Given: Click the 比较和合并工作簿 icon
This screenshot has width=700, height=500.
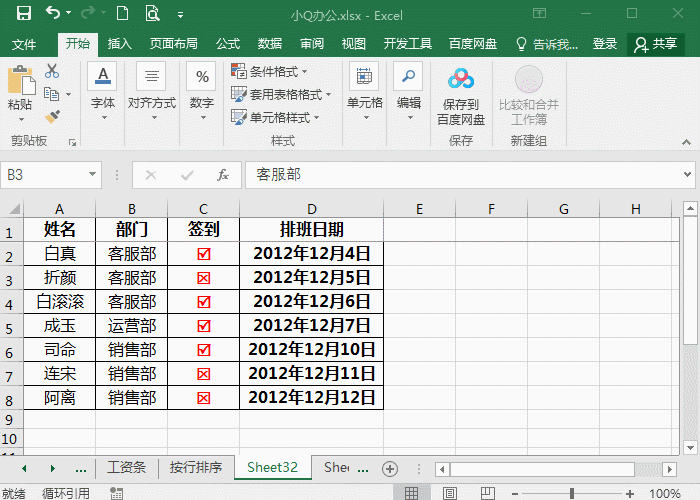Looking at the screenshot, I should (529, 79).
